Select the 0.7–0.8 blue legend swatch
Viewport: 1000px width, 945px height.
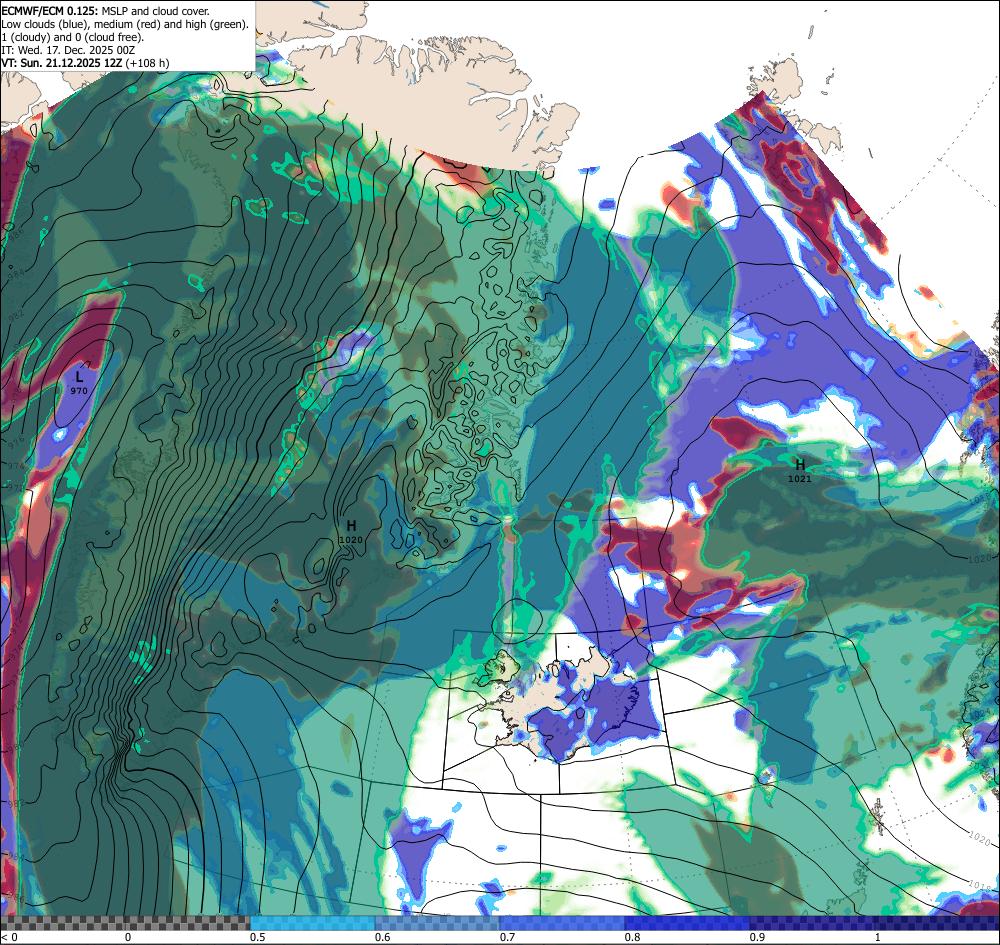point(561,923)
